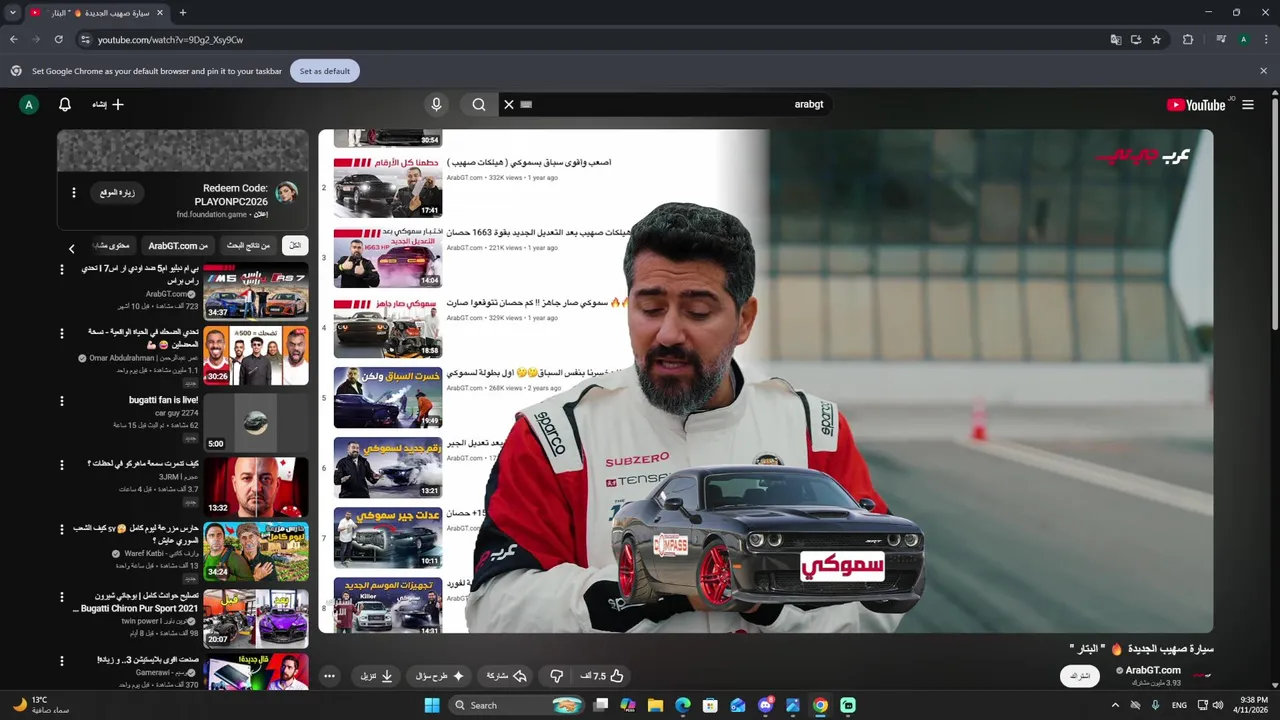The height and width of the screenshot is (720, 1280).
Task: Open Discord from the taskbar
Action: (765, 705)
